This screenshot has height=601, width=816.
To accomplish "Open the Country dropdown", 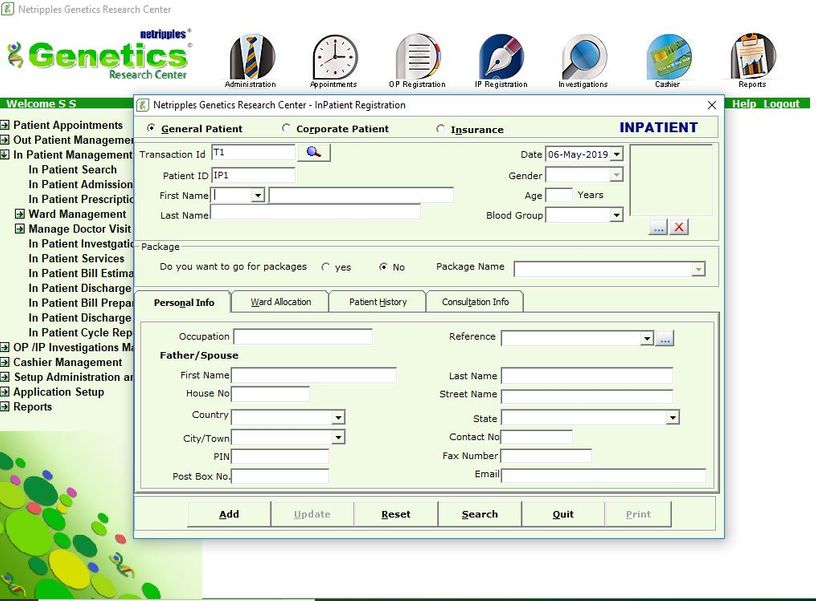I will pos(338,417).
